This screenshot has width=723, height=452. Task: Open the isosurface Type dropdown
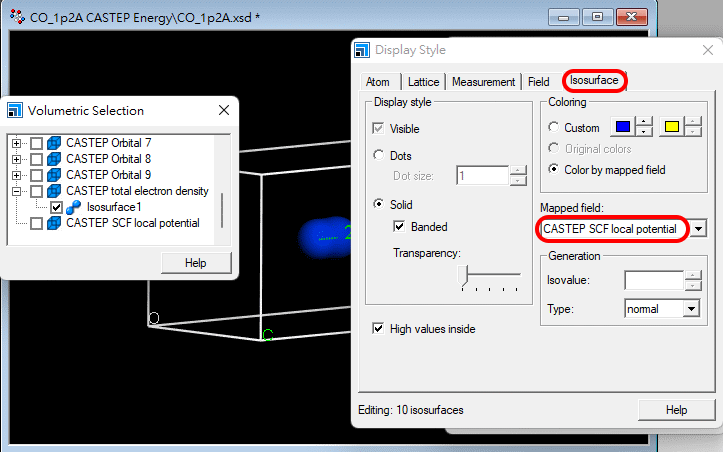(690, 309)
